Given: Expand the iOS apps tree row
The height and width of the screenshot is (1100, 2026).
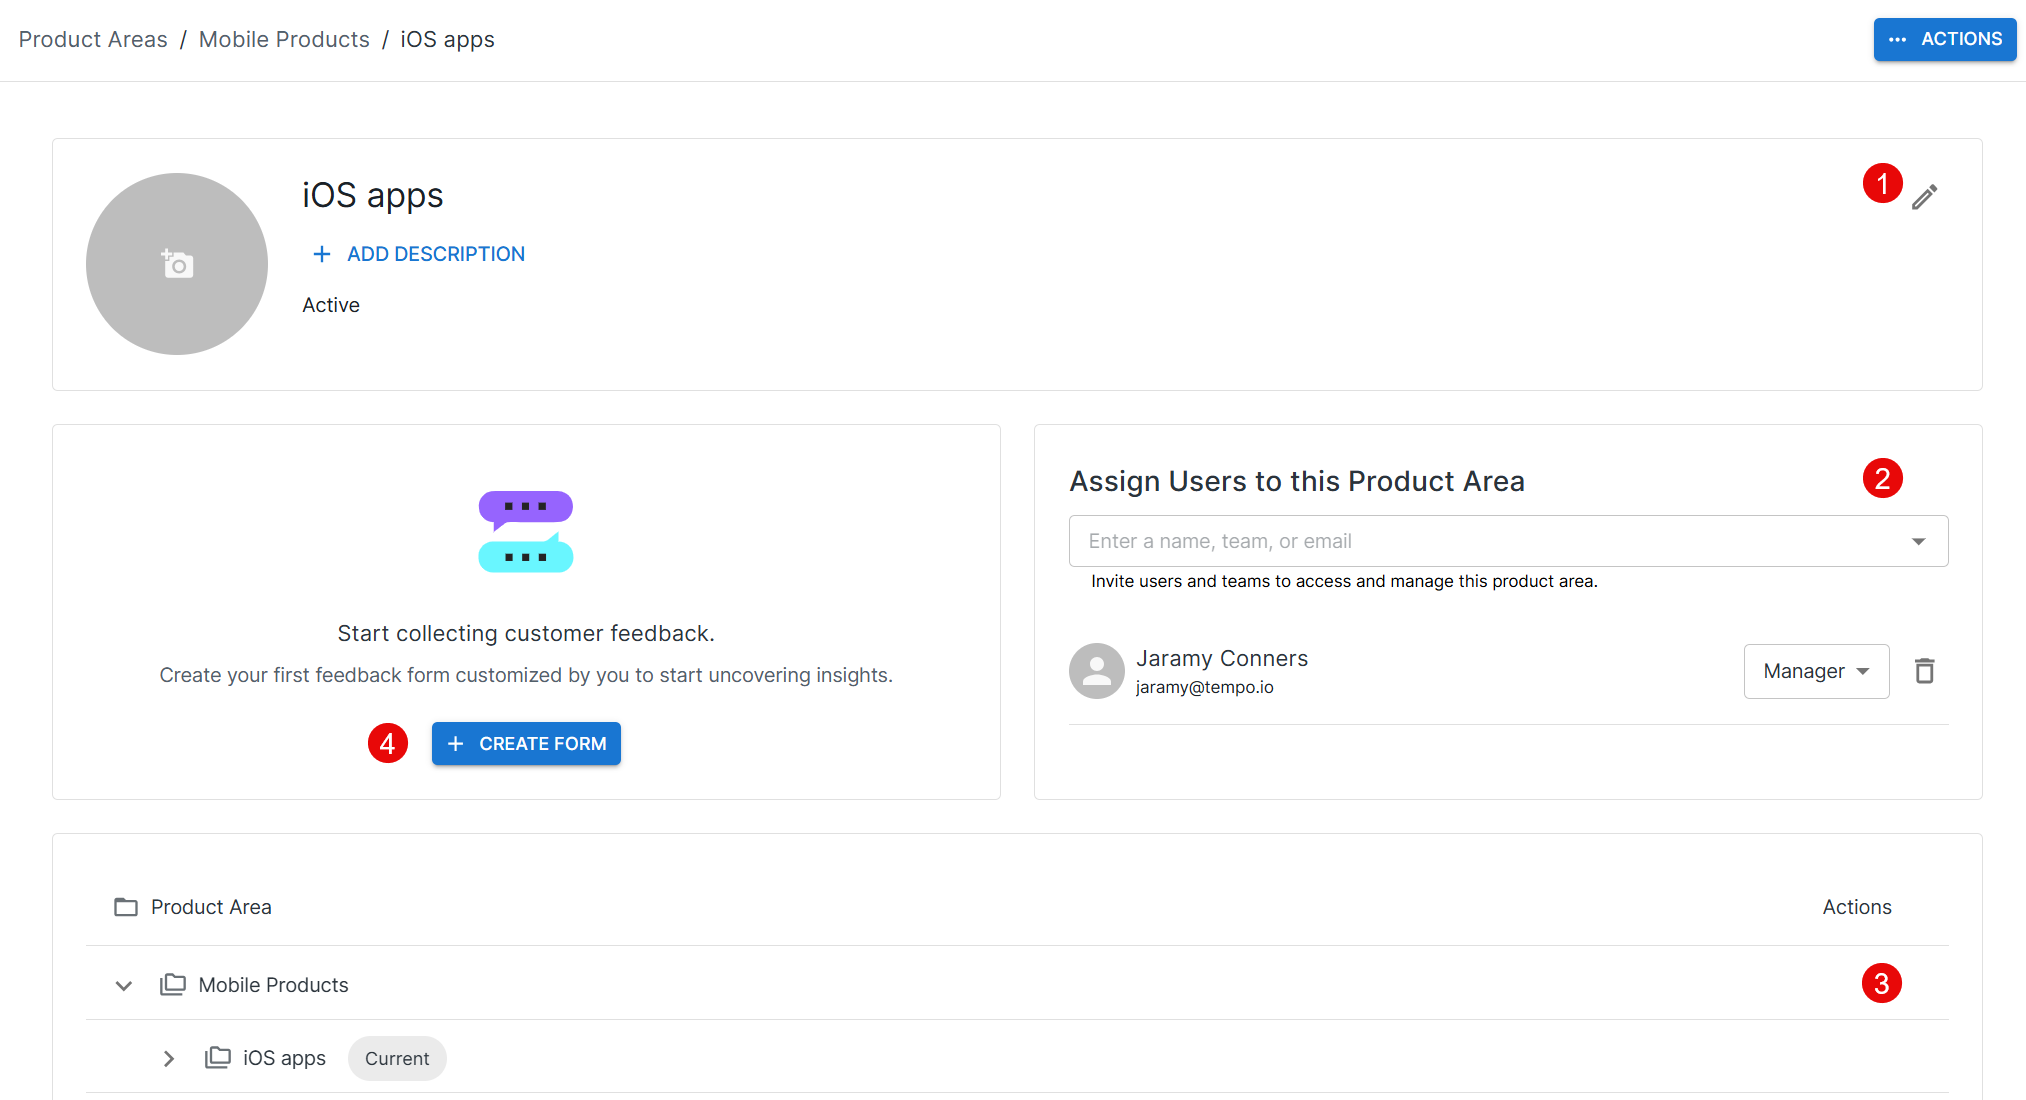Looking at the screenshot, I should pos(169,1058).
